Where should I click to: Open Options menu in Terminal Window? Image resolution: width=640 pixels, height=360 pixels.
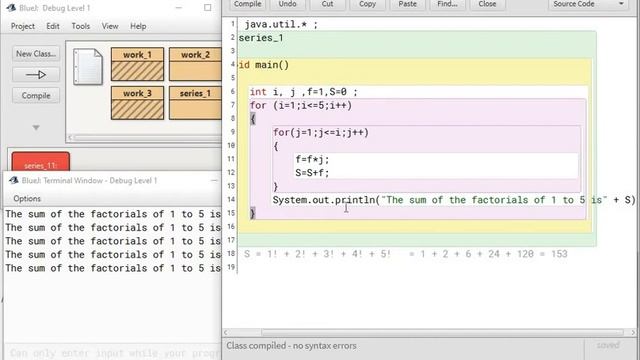27,199
